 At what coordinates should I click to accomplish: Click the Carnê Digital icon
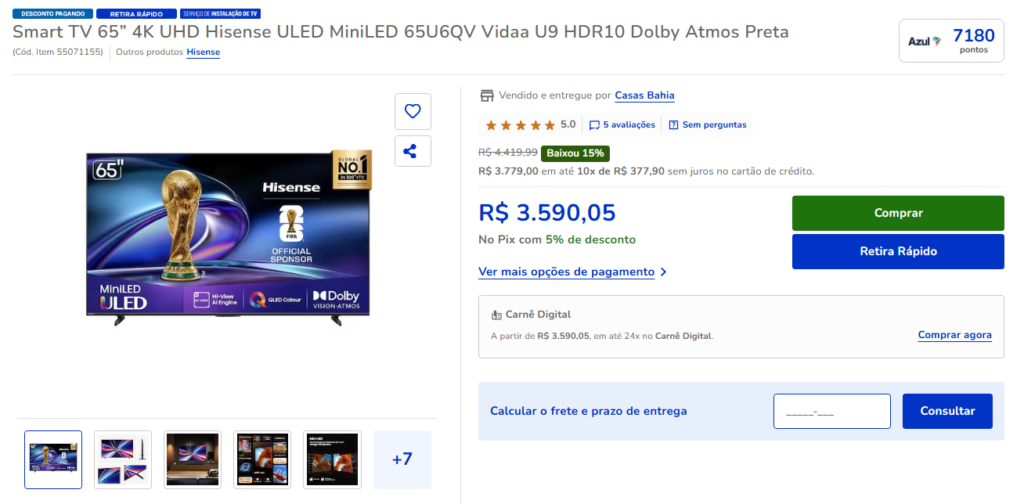coord(496,315)
